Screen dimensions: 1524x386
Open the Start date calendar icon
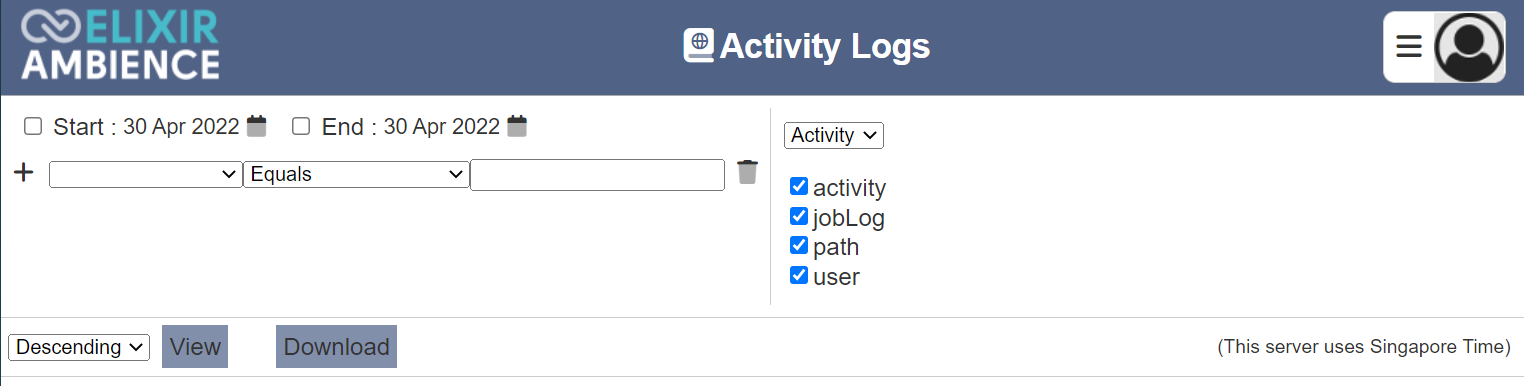point(257,126)
